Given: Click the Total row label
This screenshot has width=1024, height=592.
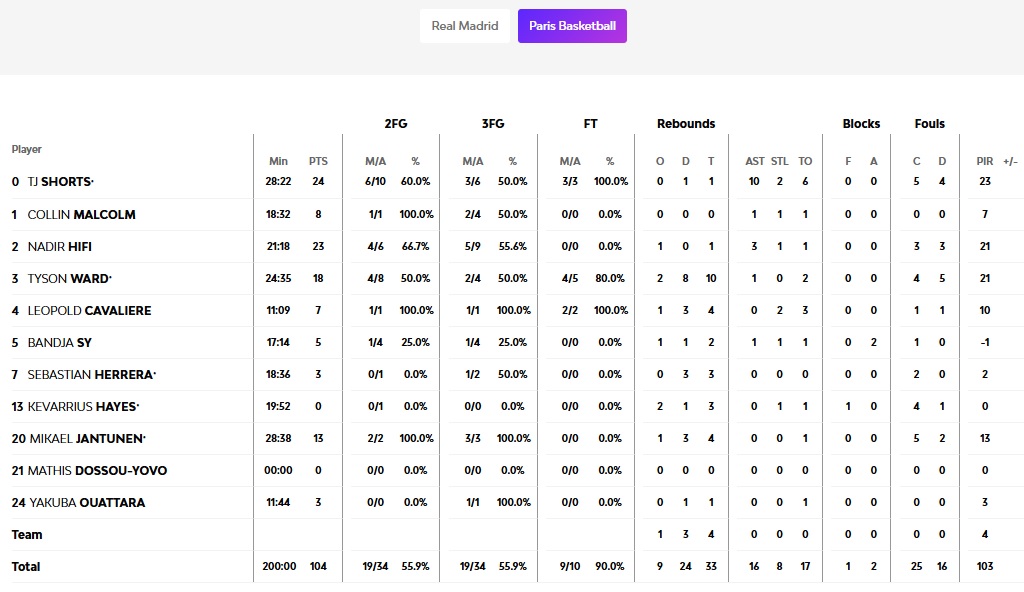Looking at the screenshot, I should (x=26, y=566).
